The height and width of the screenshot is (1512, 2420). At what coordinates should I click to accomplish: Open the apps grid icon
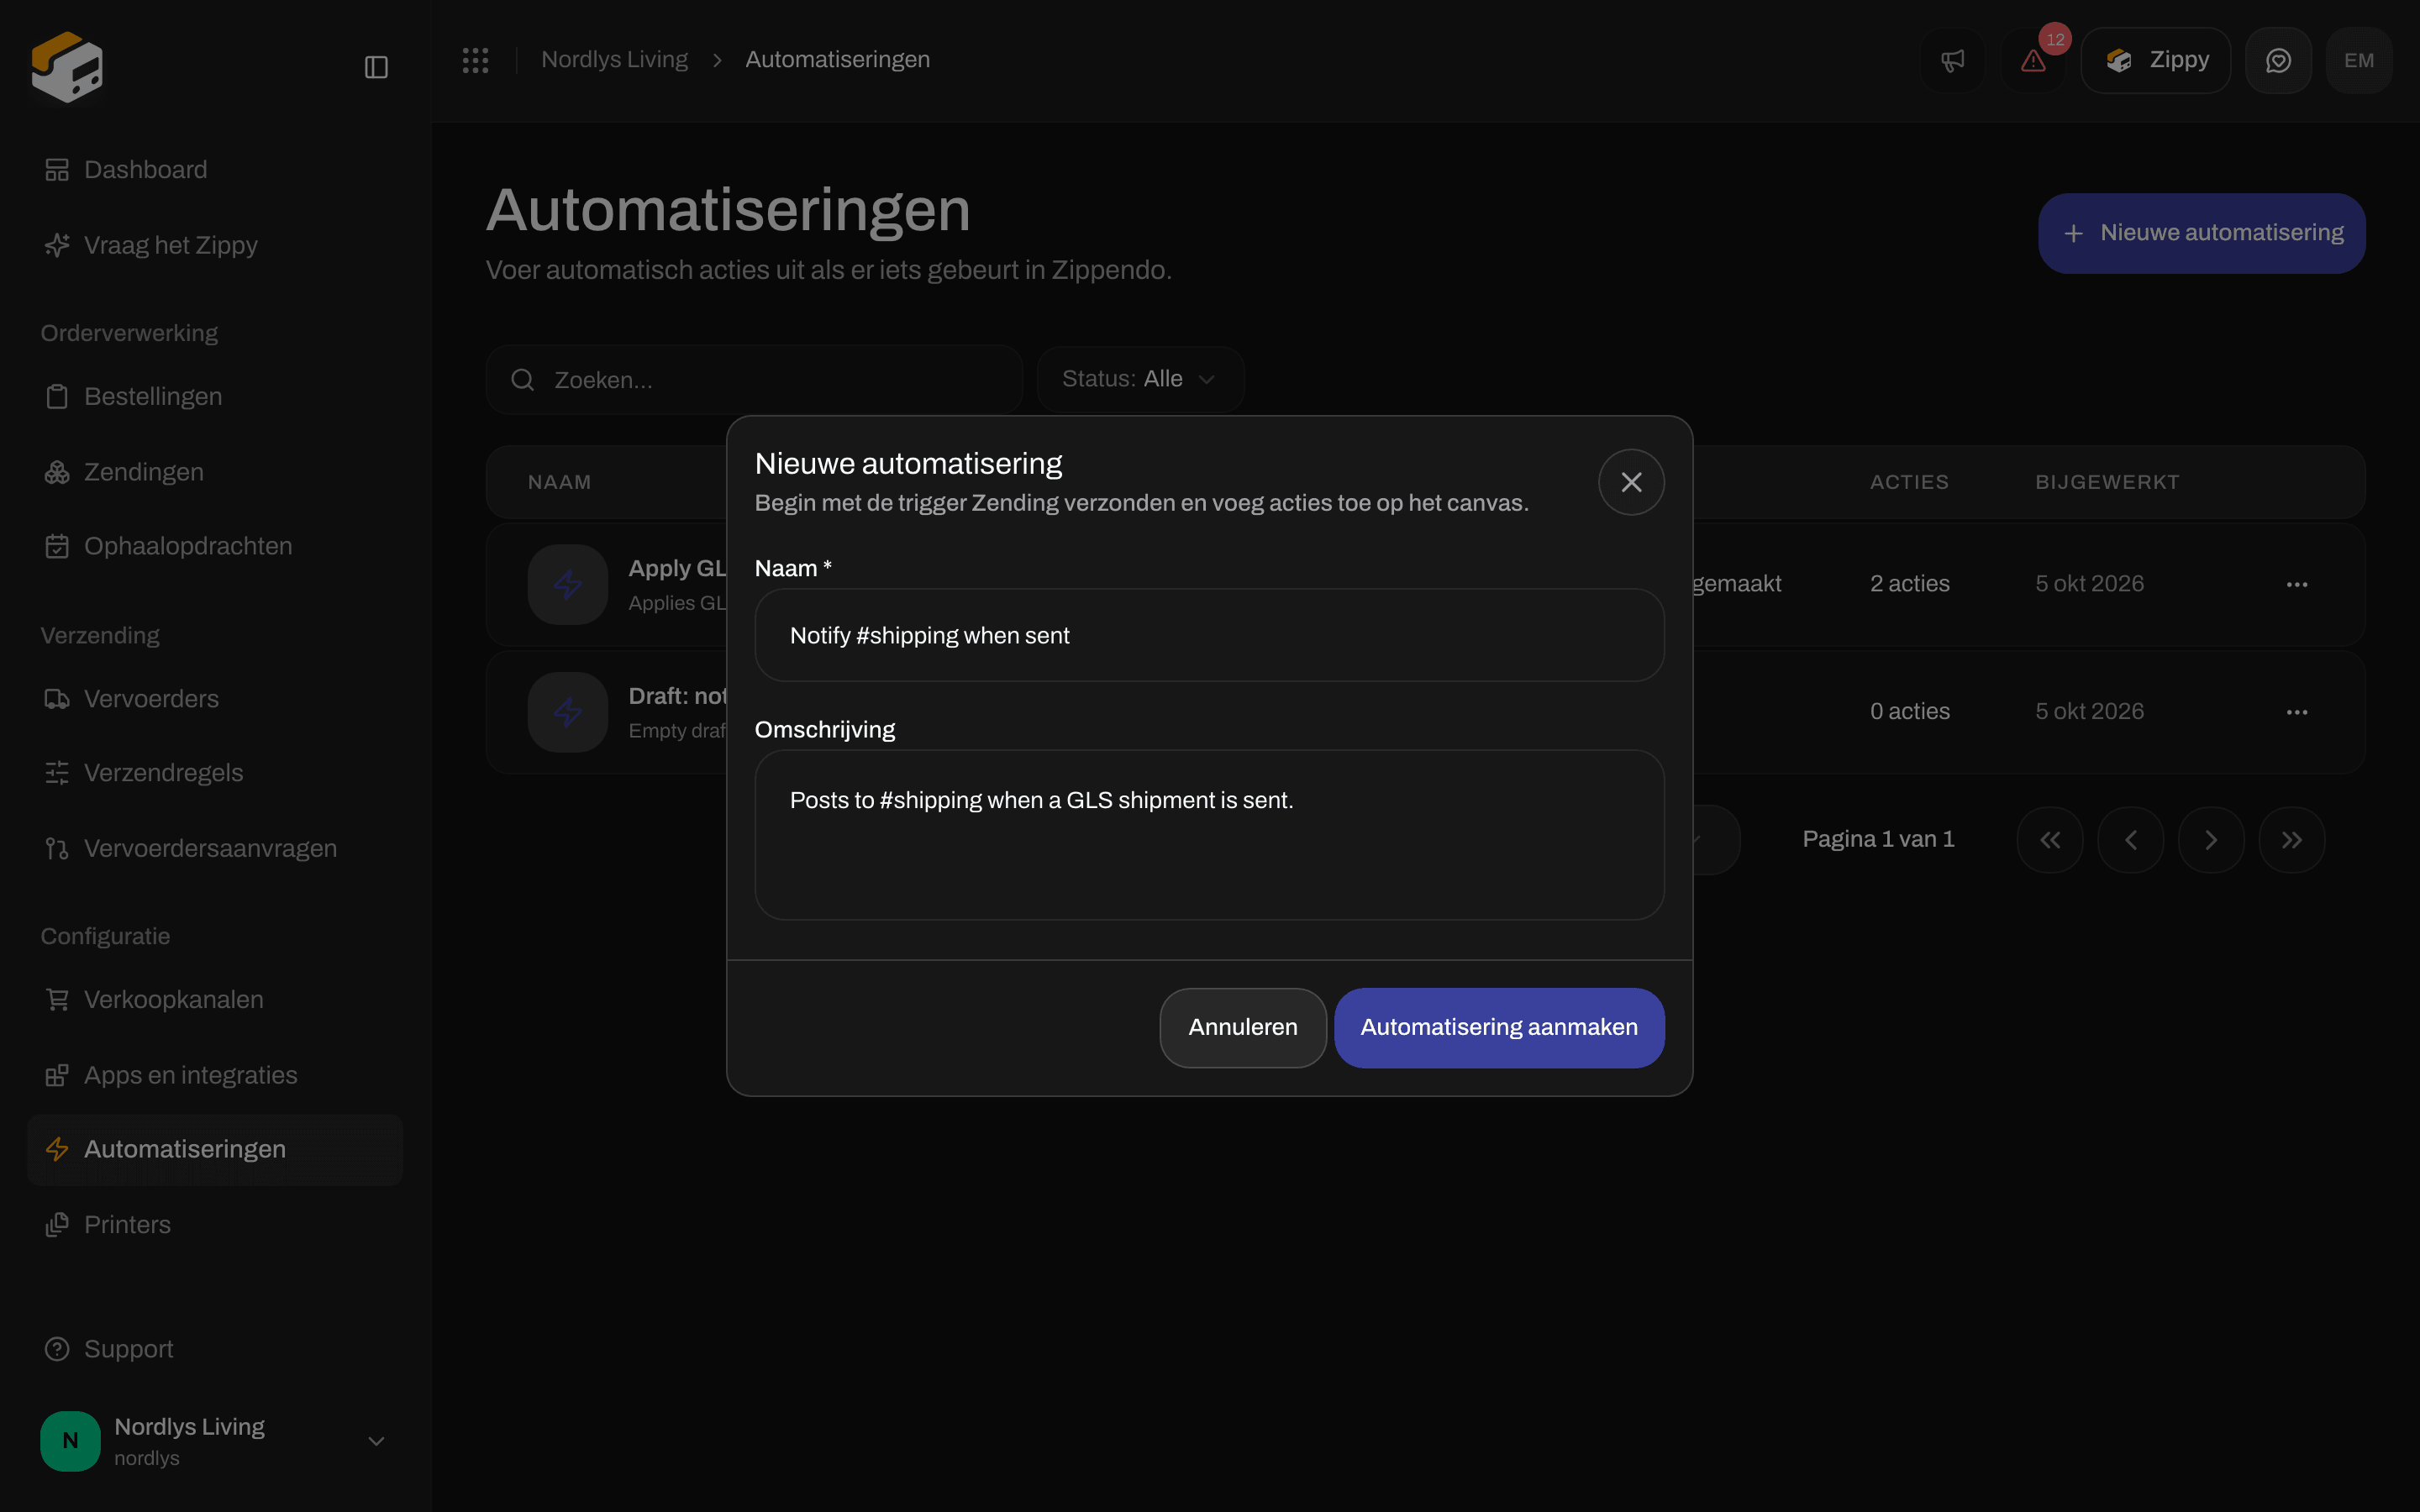(x=476, y=60)
